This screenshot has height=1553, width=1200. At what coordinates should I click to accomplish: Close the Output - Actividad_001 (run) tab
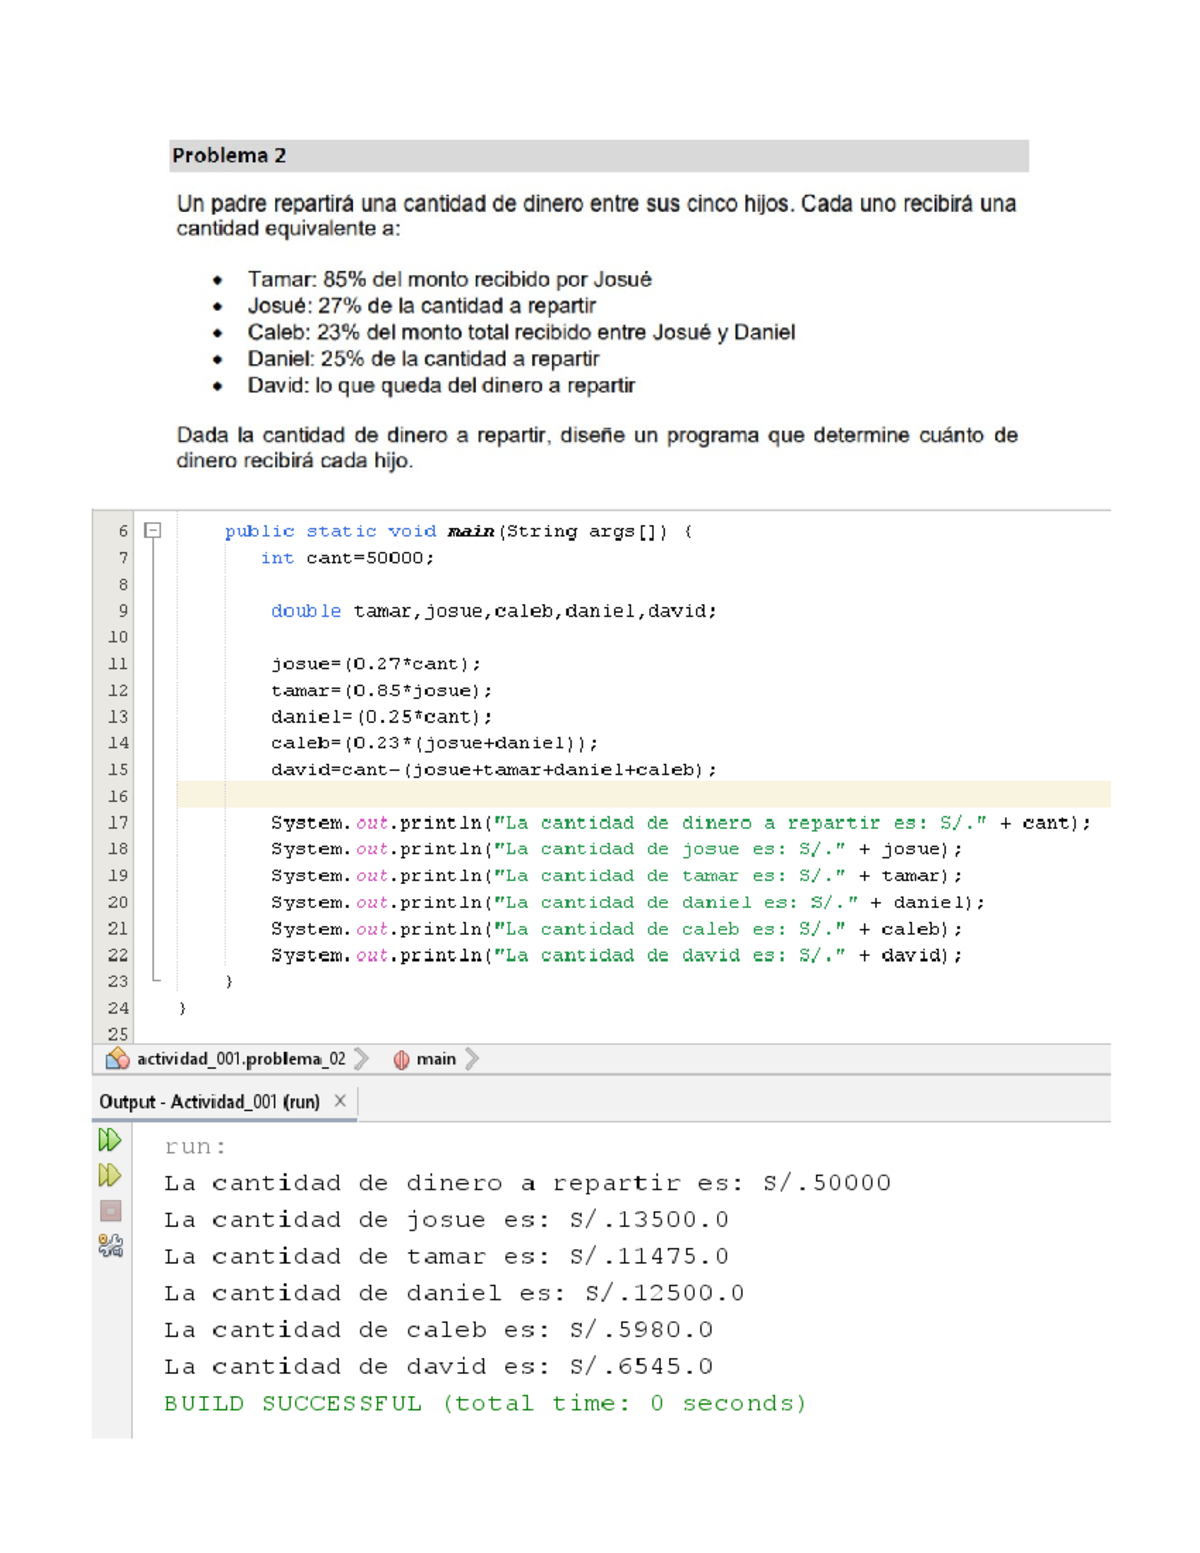[x=340, y=1101]
